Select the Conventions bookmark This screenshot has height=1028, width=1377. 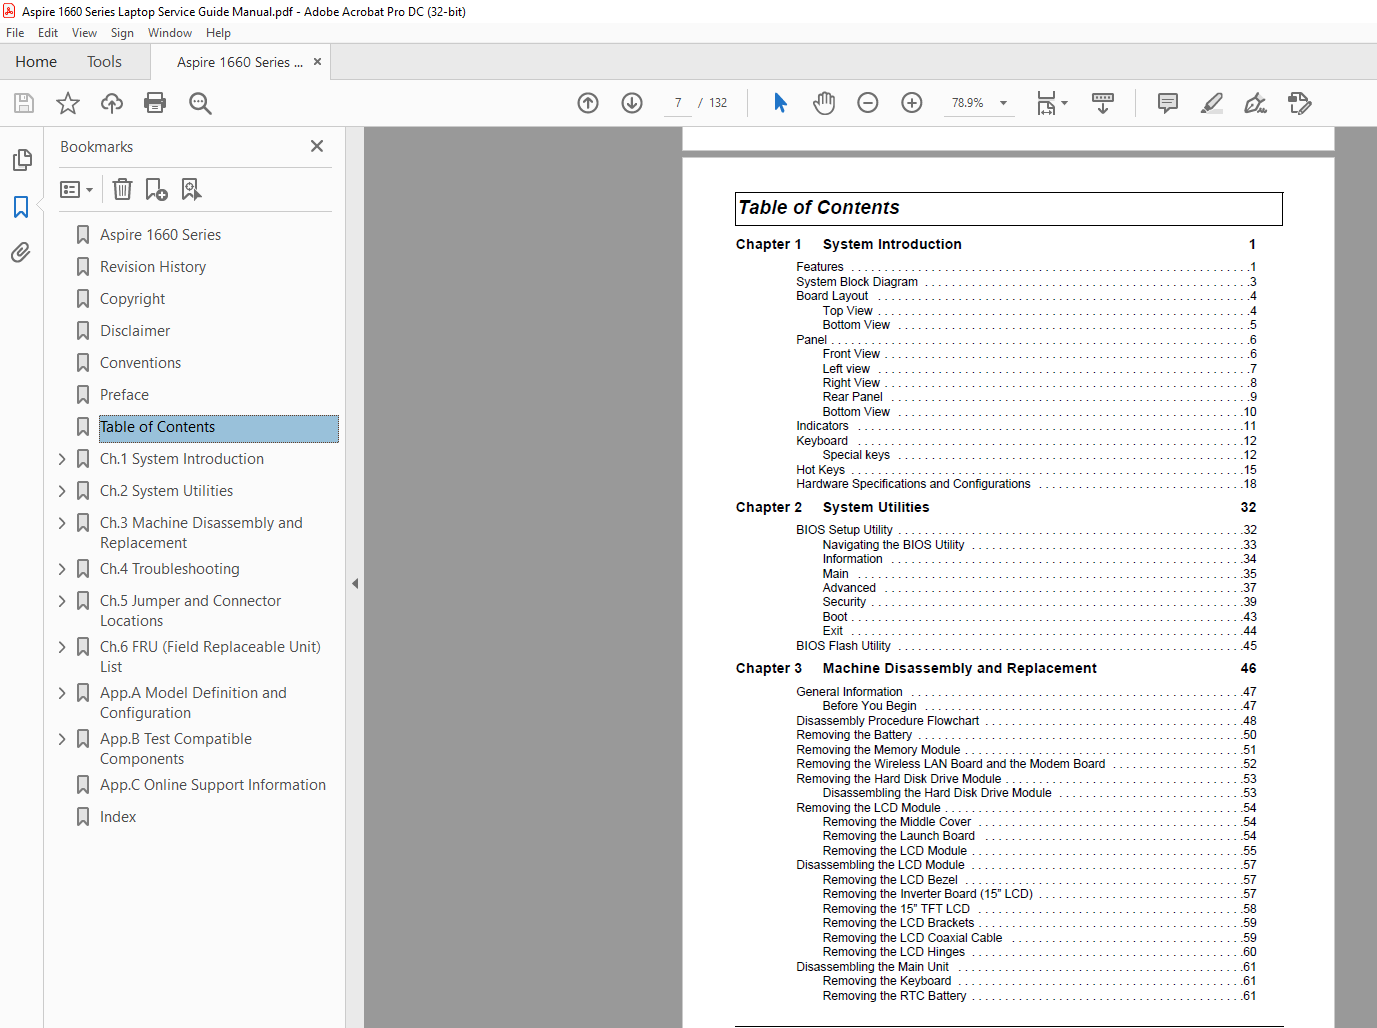(140, 363)
